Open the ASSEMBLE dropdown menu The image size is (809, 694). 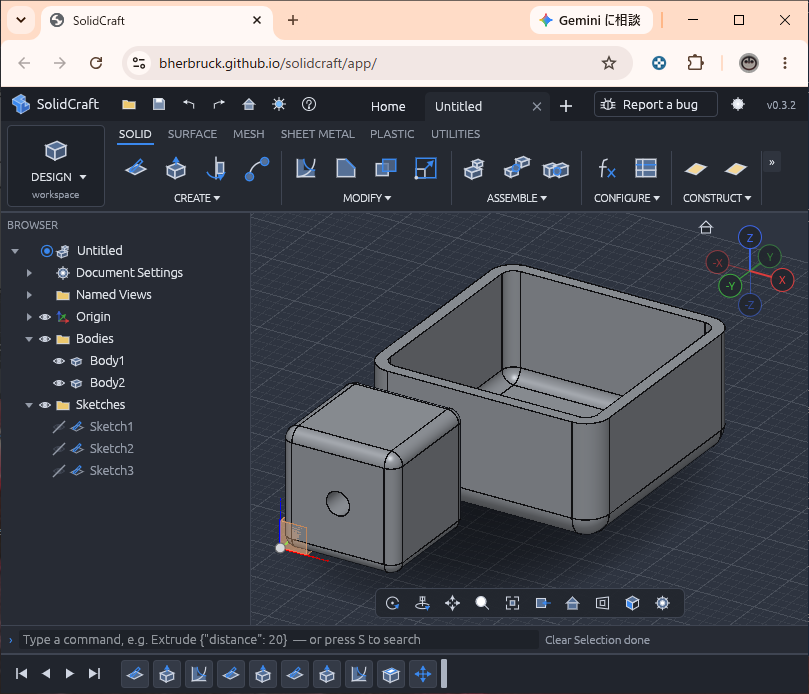pos(516,198)
